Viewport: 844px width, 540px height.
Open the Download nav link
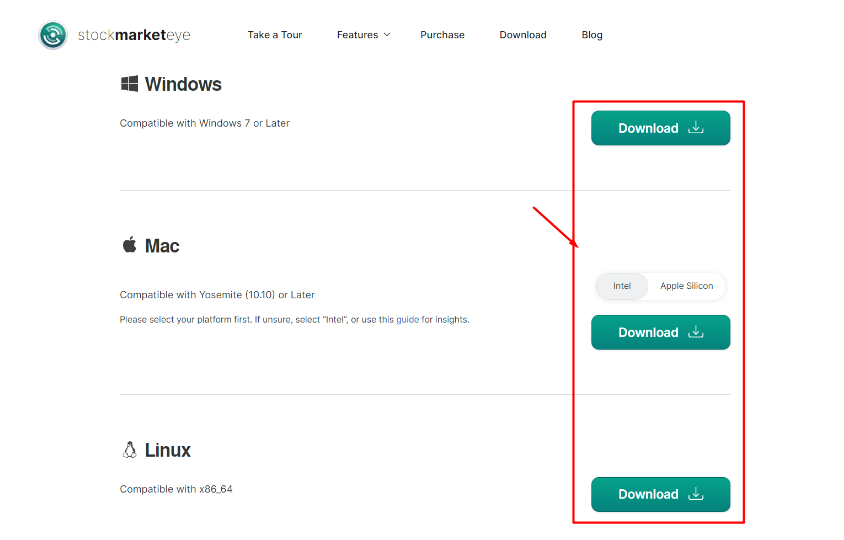click(x=523, y=35)
